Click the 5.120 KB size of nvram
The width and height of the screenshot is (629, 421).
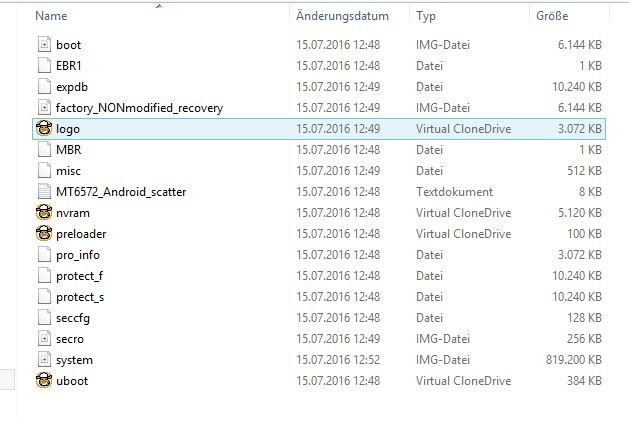click(x=580, y=213)
